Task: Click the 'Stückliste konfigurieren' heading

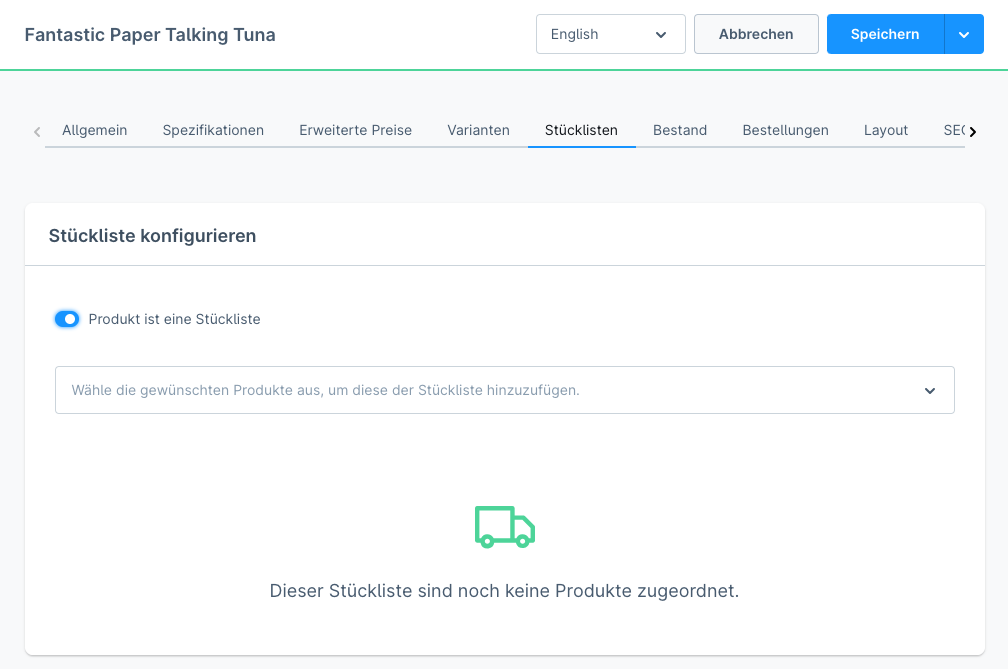Action: 152,236
